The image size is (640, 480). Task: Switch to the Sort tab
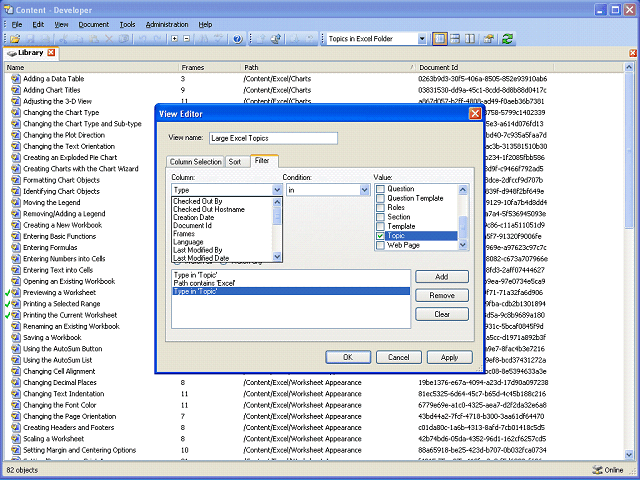pyautogui.click(x=235, y=162)
